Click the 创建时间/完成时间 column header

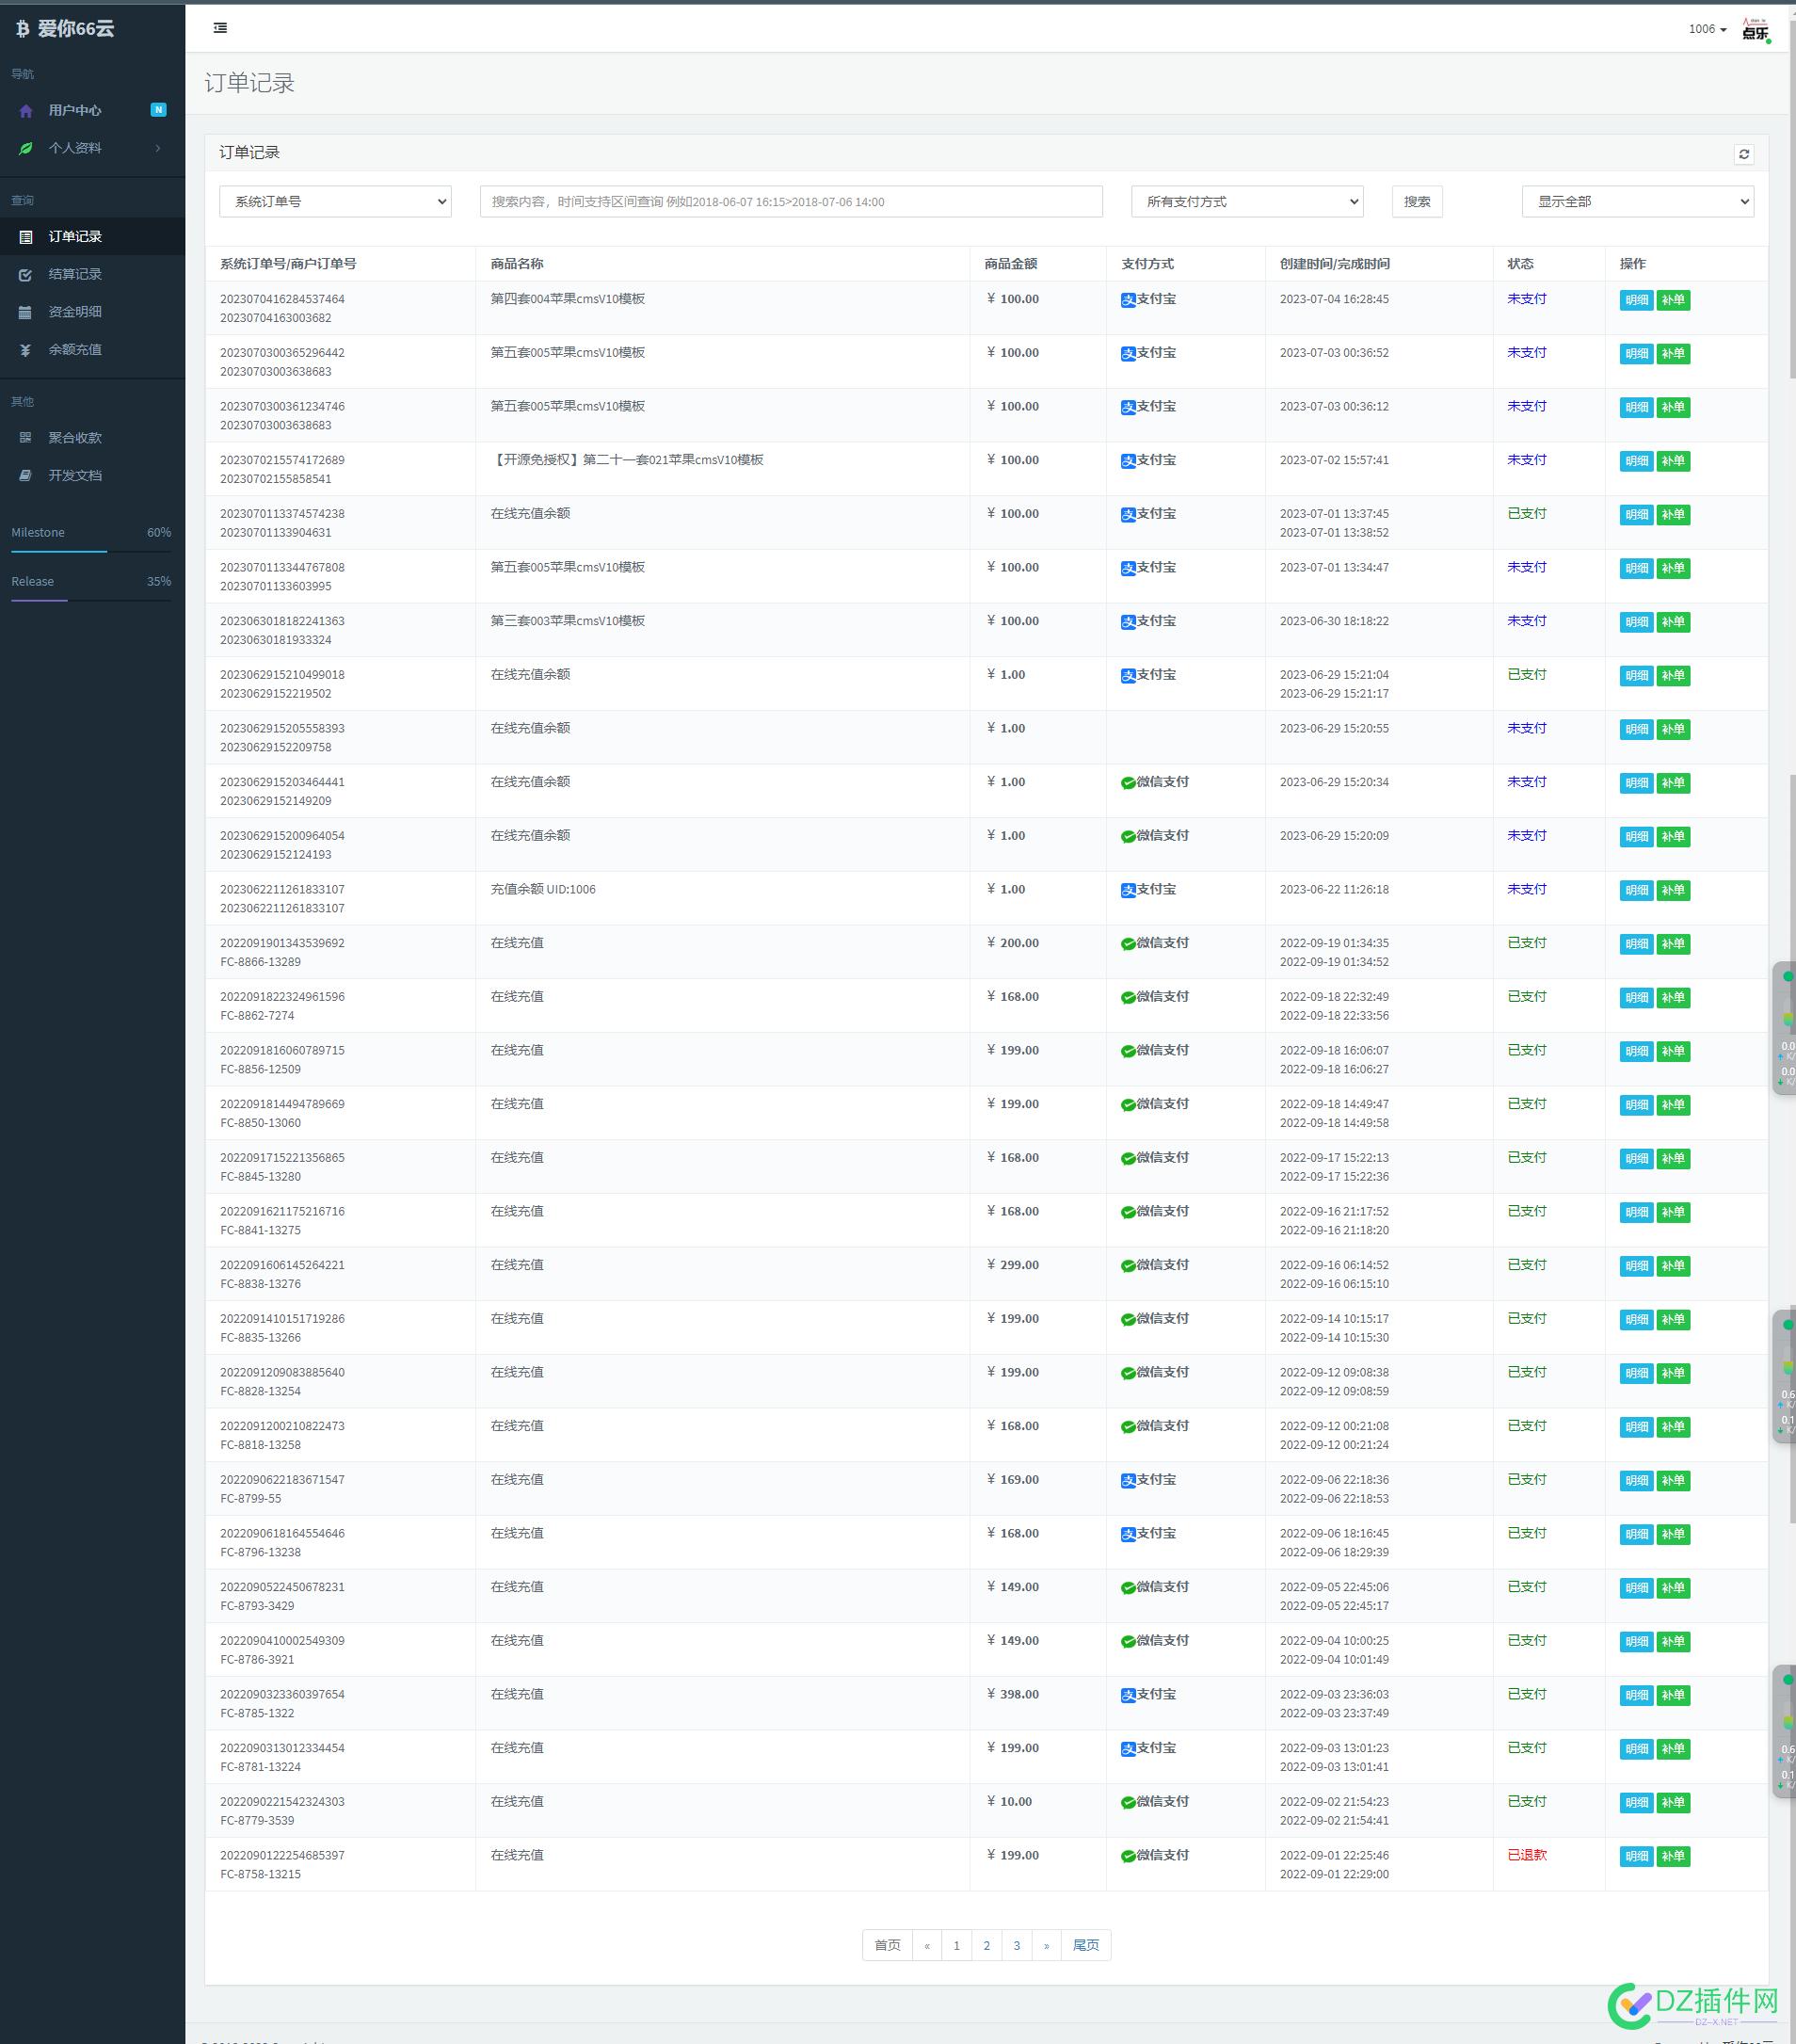tap(1334, 264)
